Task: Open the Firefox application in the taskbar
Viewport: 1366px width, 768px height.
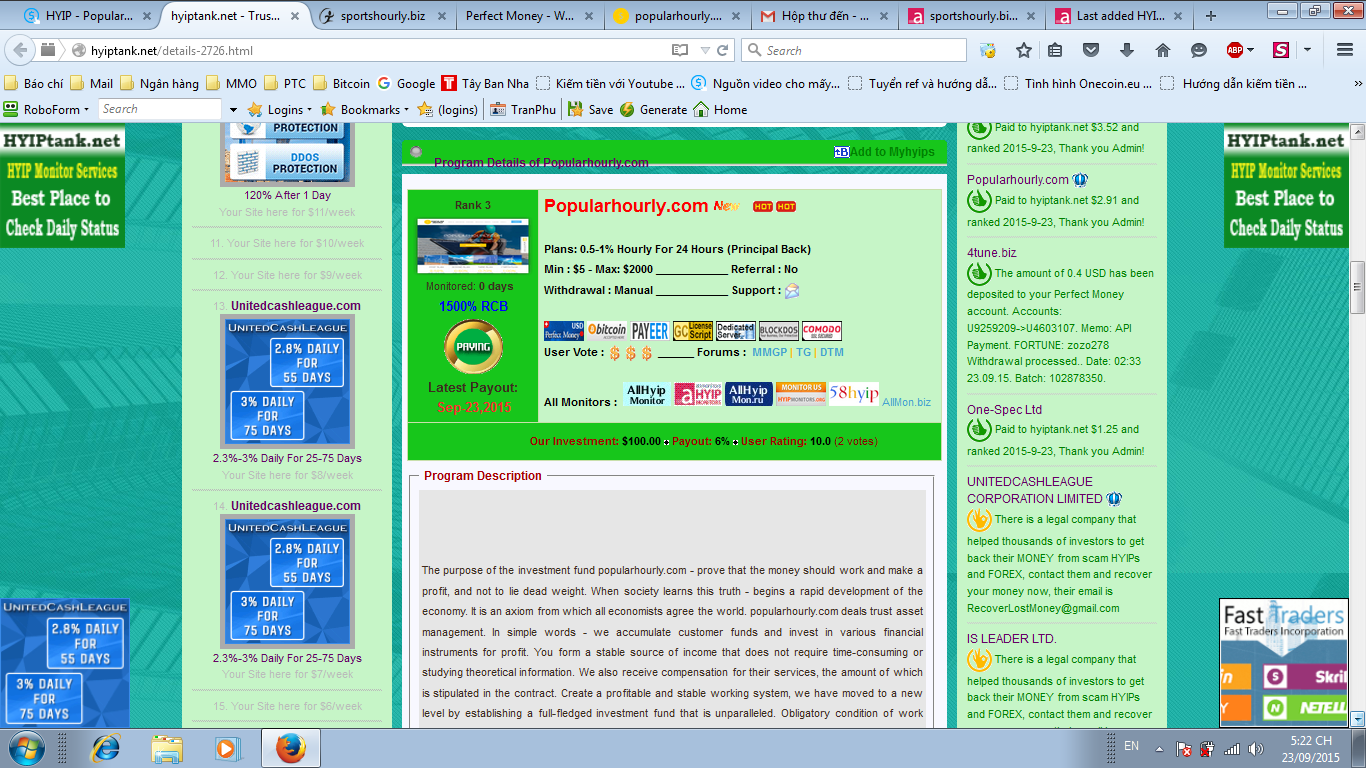Action: [x=290, y=747]
